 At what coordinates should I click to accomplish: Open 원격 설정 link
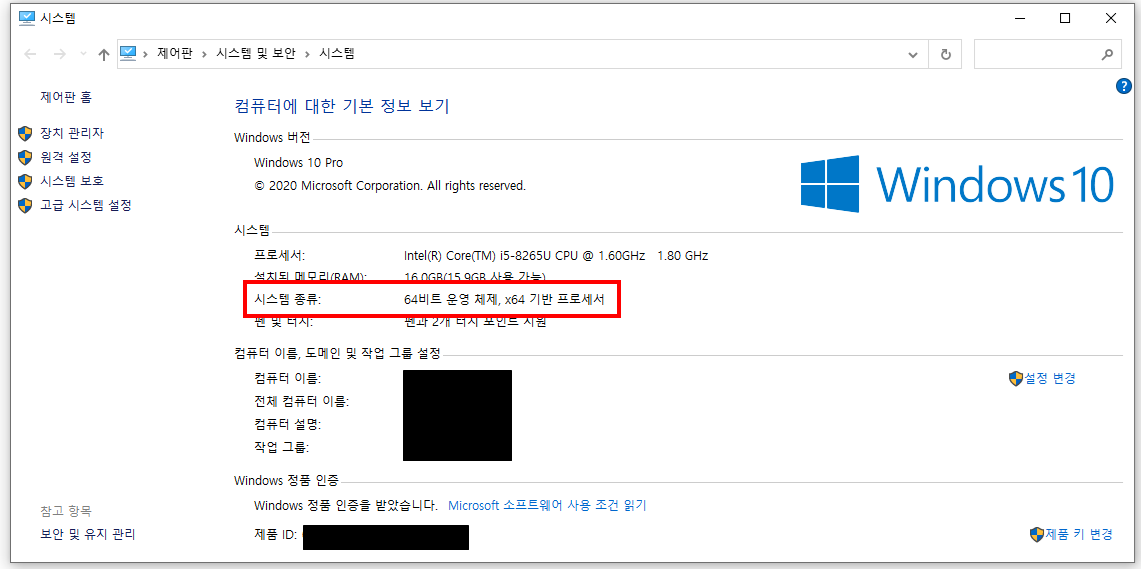click(65, 157)
